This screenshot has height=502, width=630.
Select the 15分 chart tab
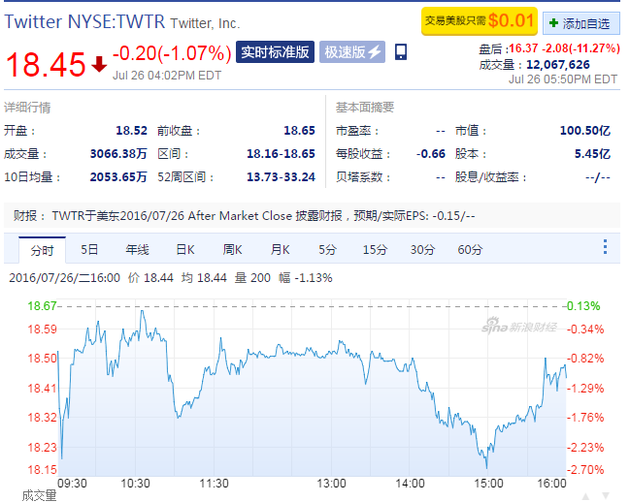pyautogui.click(x=375, y=250)
